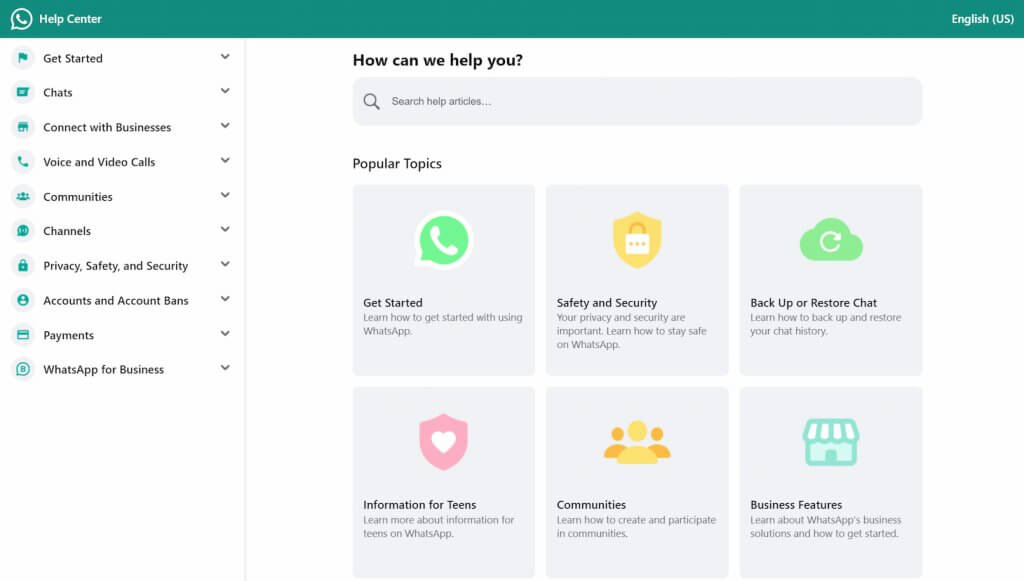Viewport: 1024px width, 581px height.
Task: Select Channels in the sidebar menu
Action: coord(70,230)
